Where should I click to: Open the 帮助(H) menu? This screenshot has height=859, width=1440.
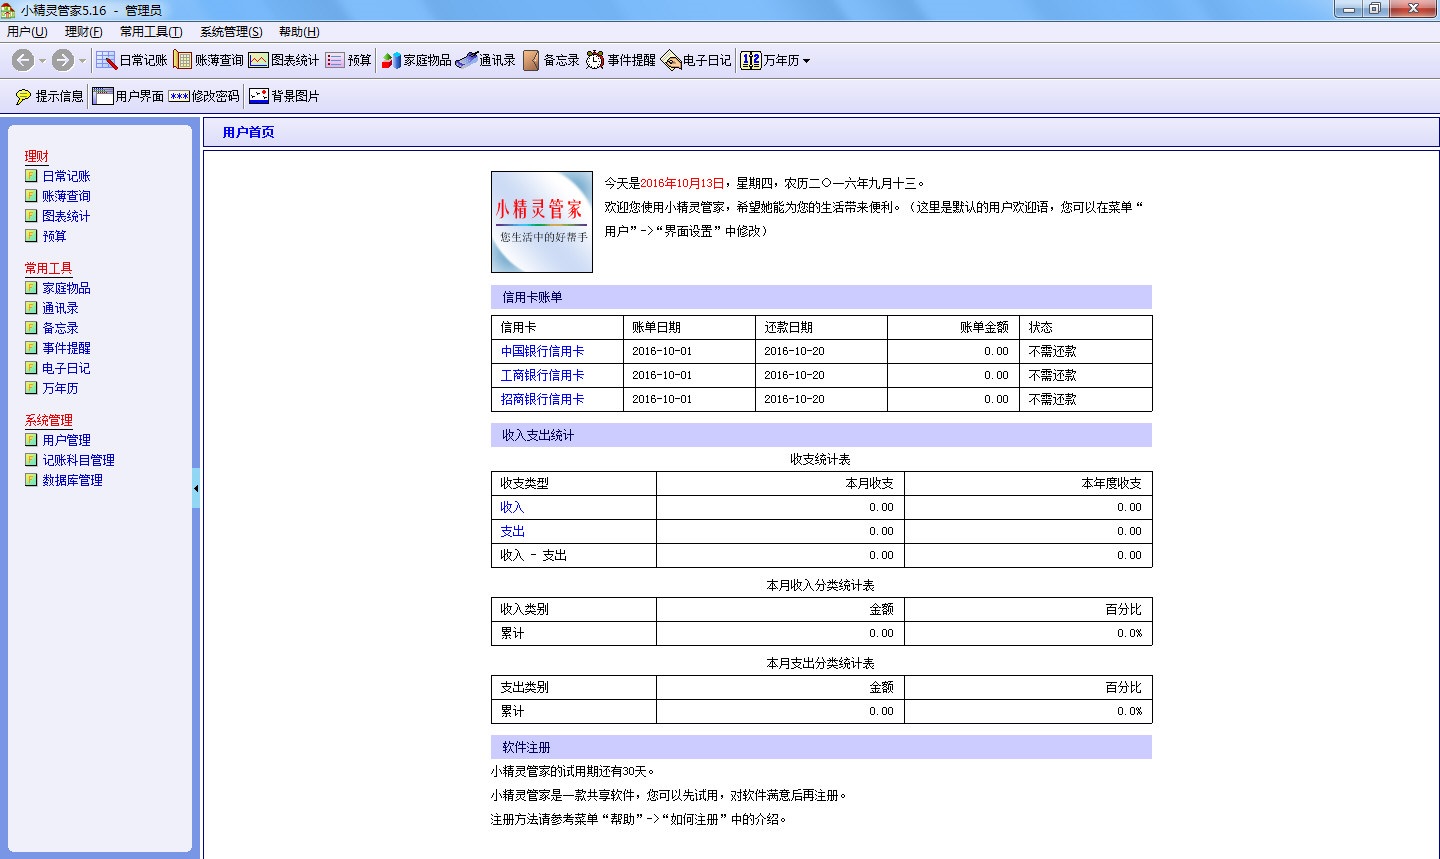click(x=299, y=32)
